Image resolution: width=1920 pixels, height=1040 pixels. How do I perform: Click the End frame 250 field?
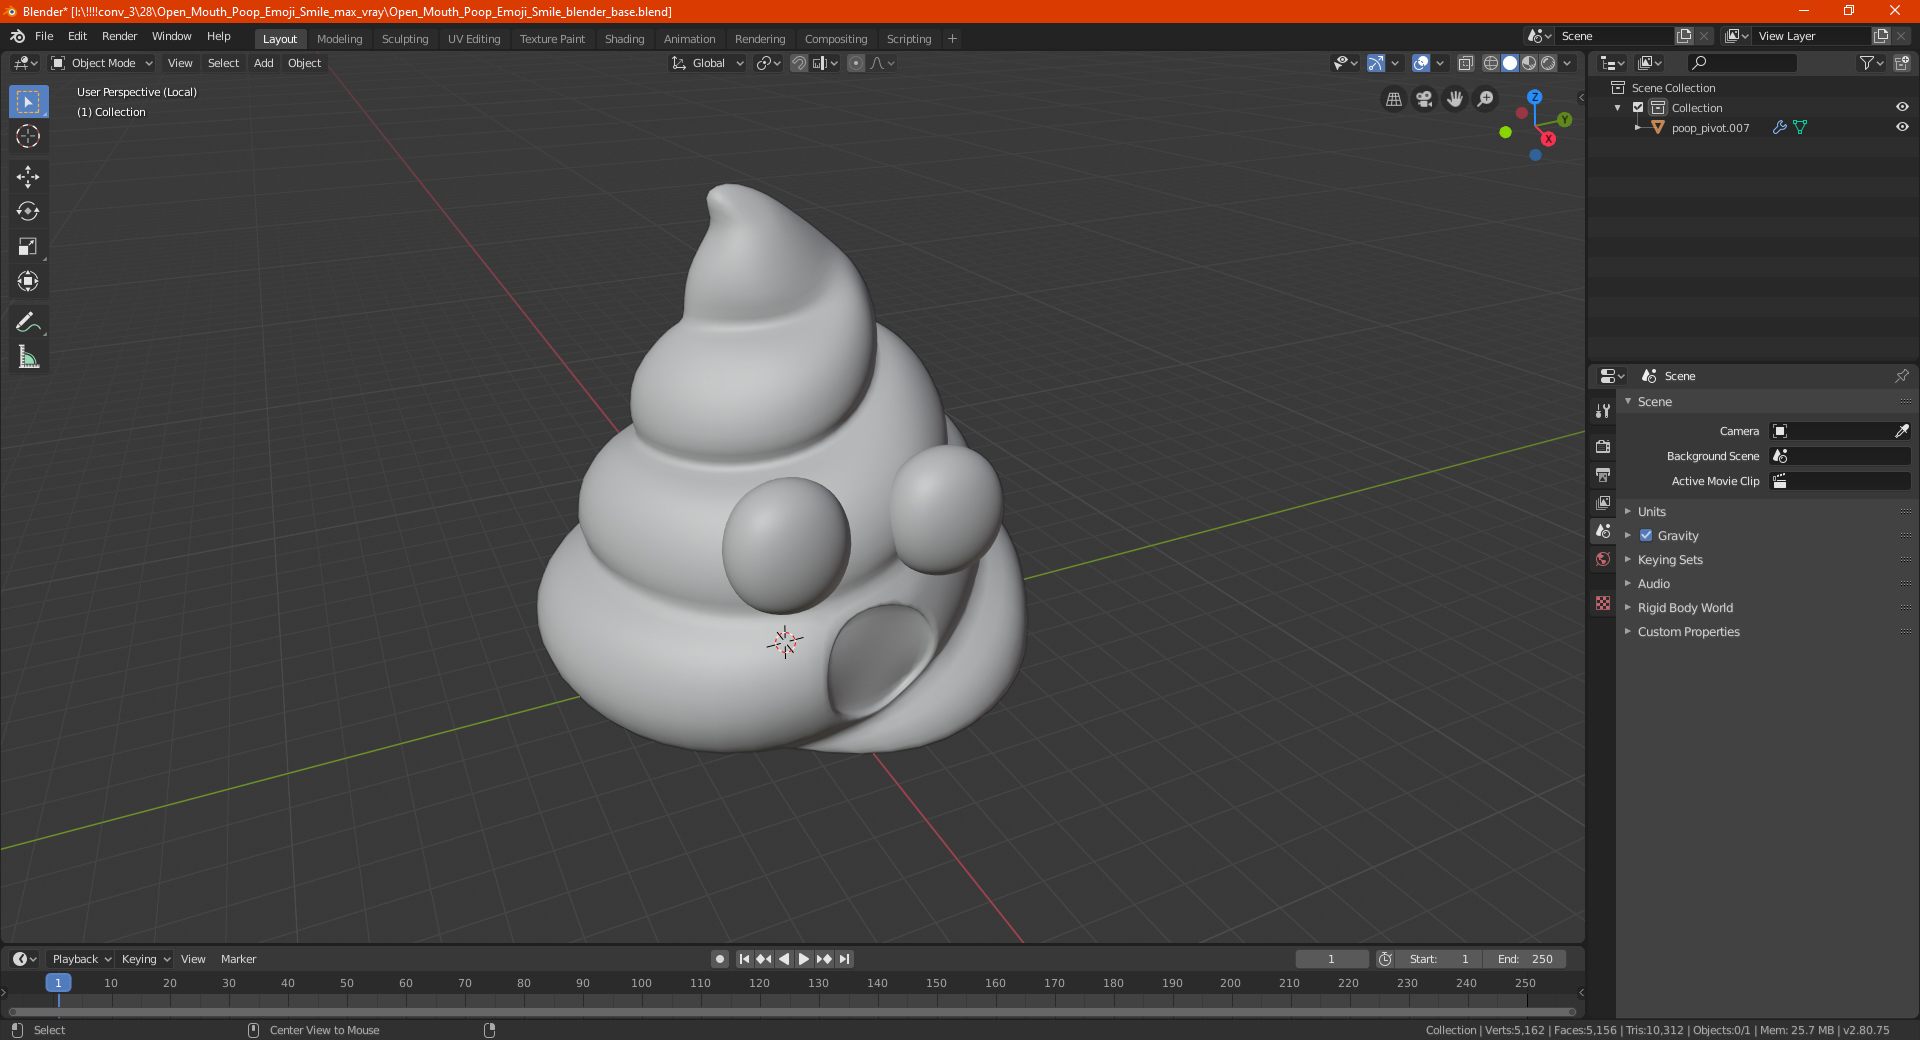[1524, 959]
